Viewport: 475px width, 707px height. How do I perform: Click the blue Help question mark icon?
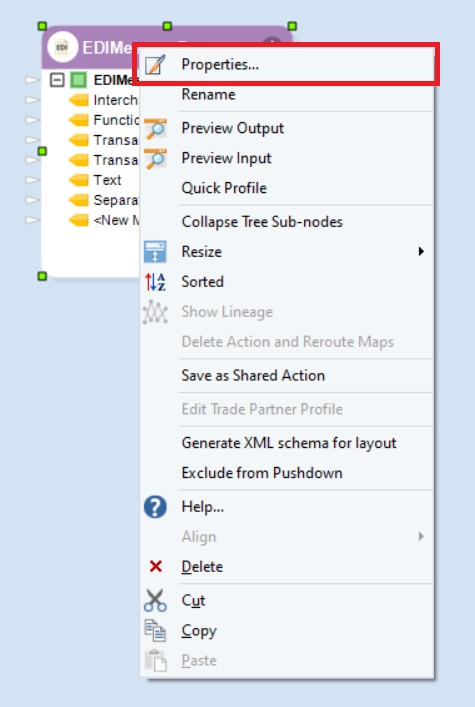pyautogui.click(x=155, y=507)
